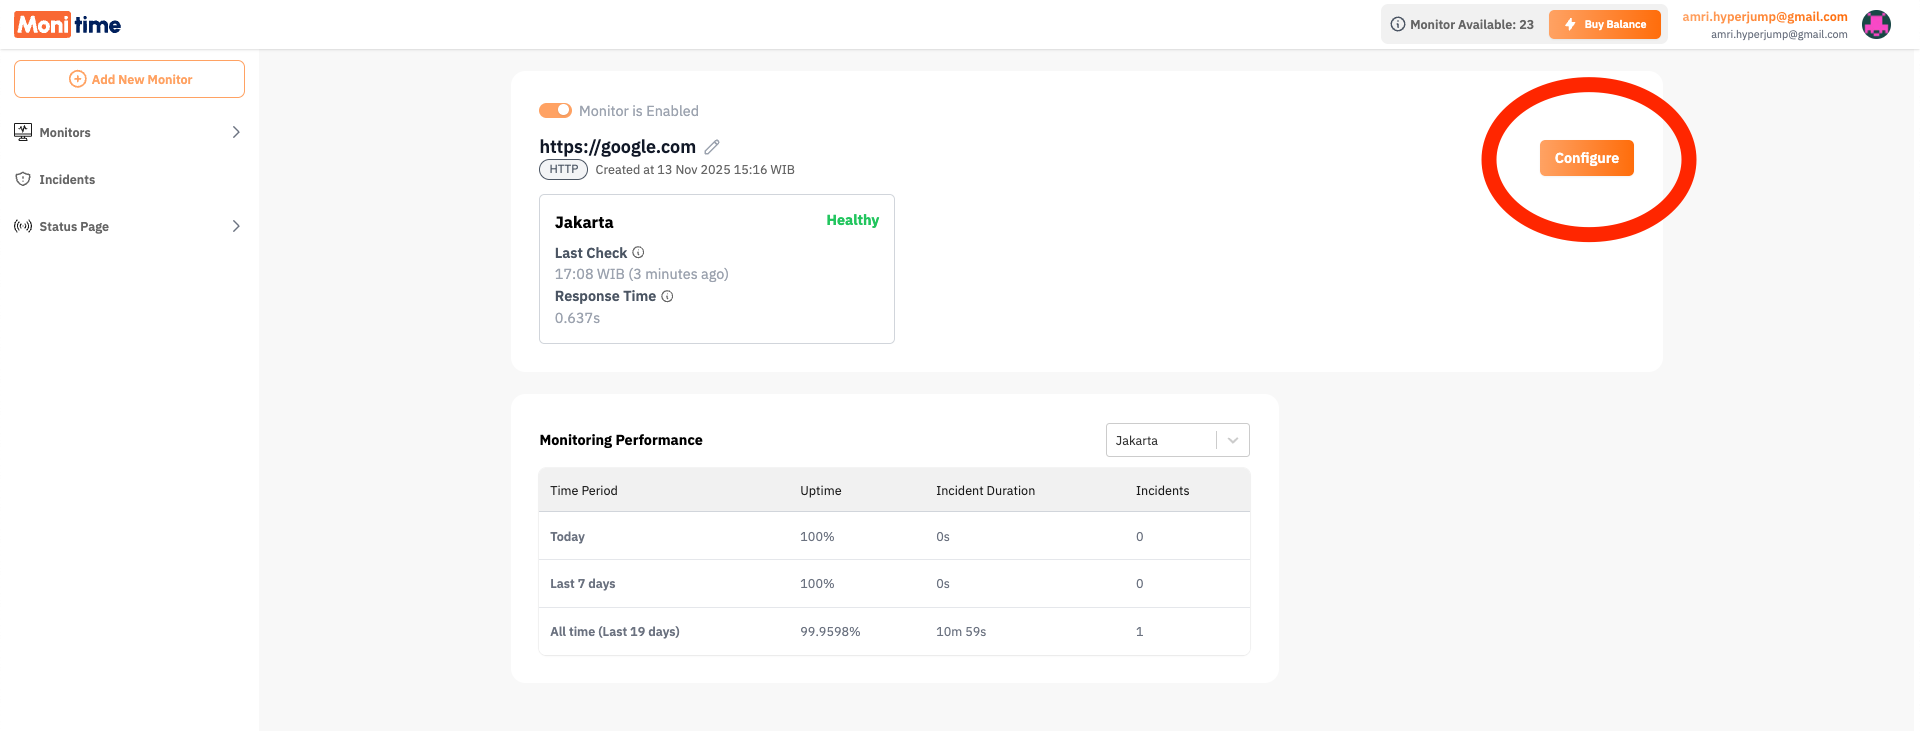The height and width of the screenshot is (731, 1920).
Task: Click Add New Monitor button
Action: point(130,79)
